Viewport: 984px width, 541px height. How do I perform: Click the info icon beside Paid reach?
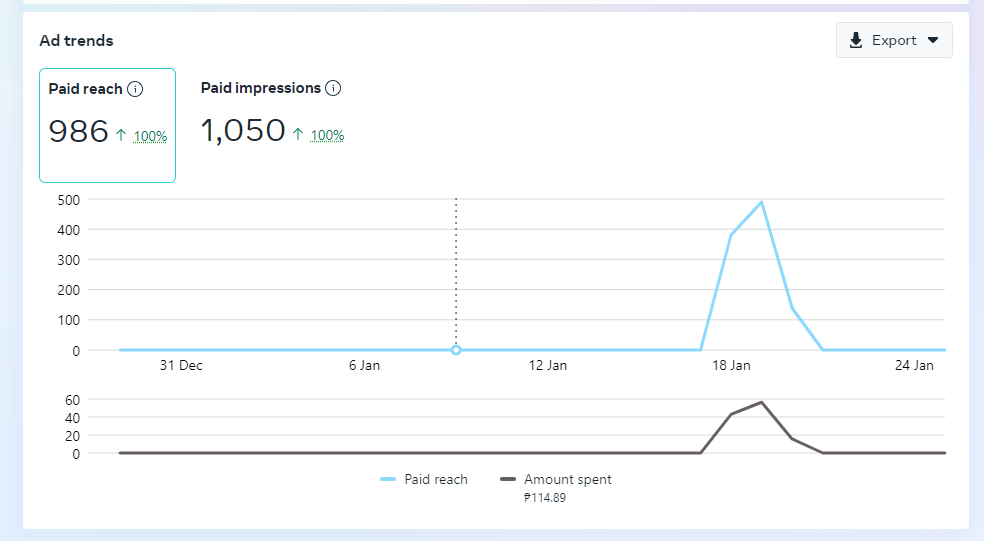[135, 89]
